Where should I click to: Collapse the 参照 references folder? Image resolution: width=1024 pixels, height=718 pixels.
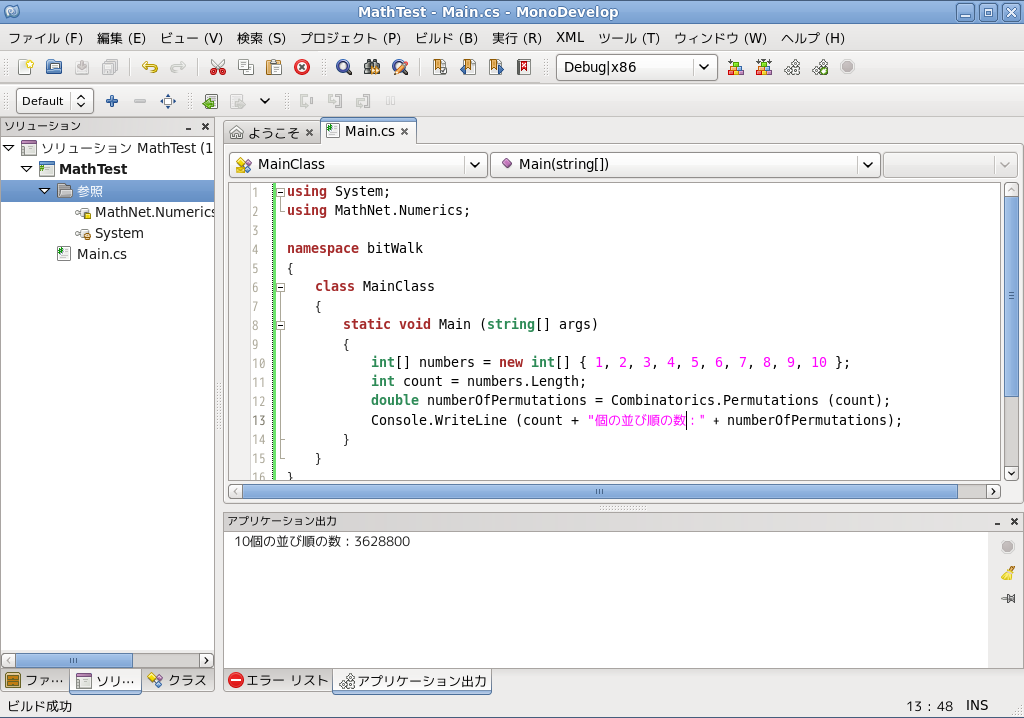44,191
